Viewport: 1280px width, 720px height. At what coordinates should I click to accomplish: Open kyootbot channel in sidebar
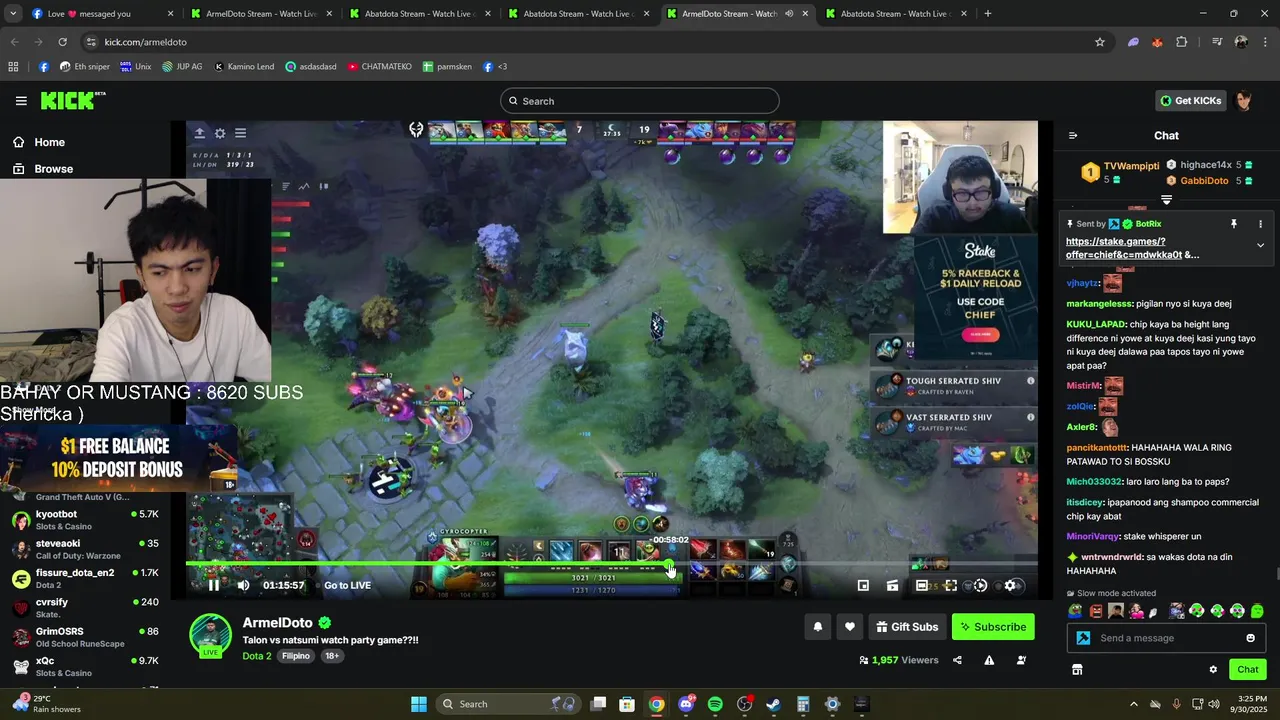pos(85,520)
